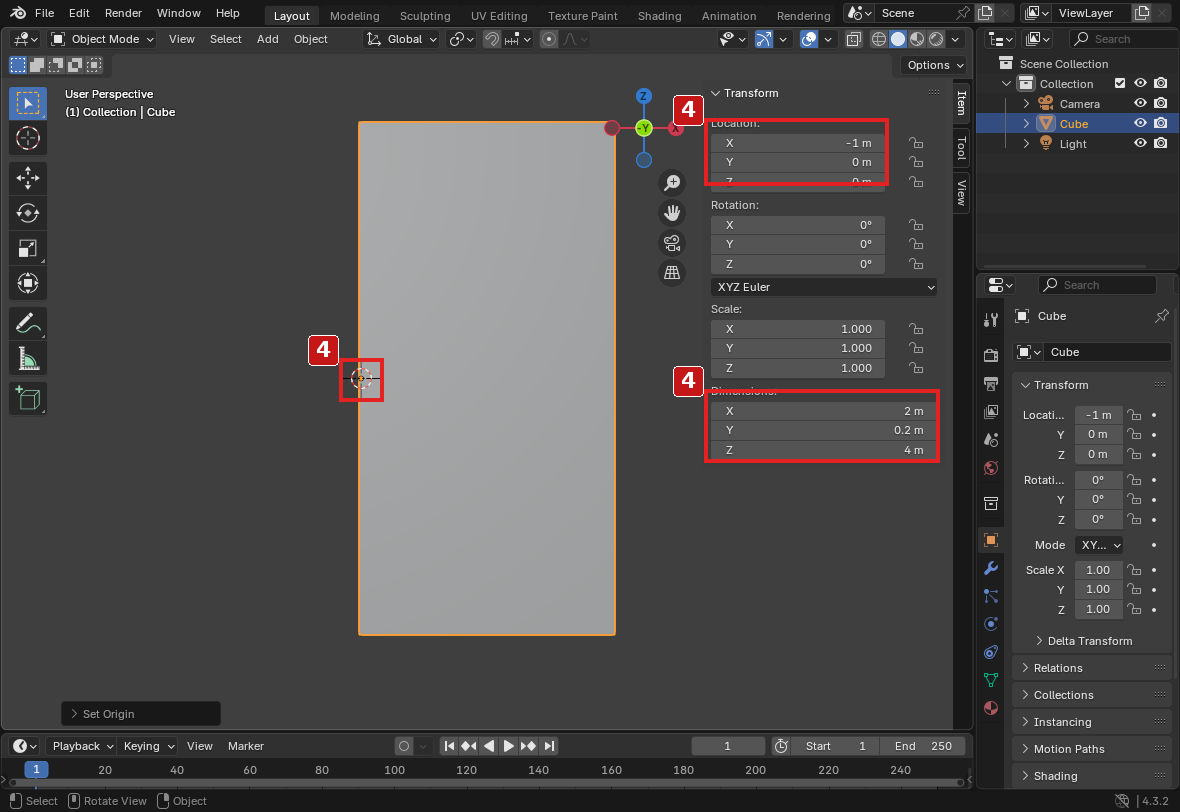This screenshot has width=1180, height=812.
Task: Click the Dimensions Z value field
Action: click(x=824, y=450)
